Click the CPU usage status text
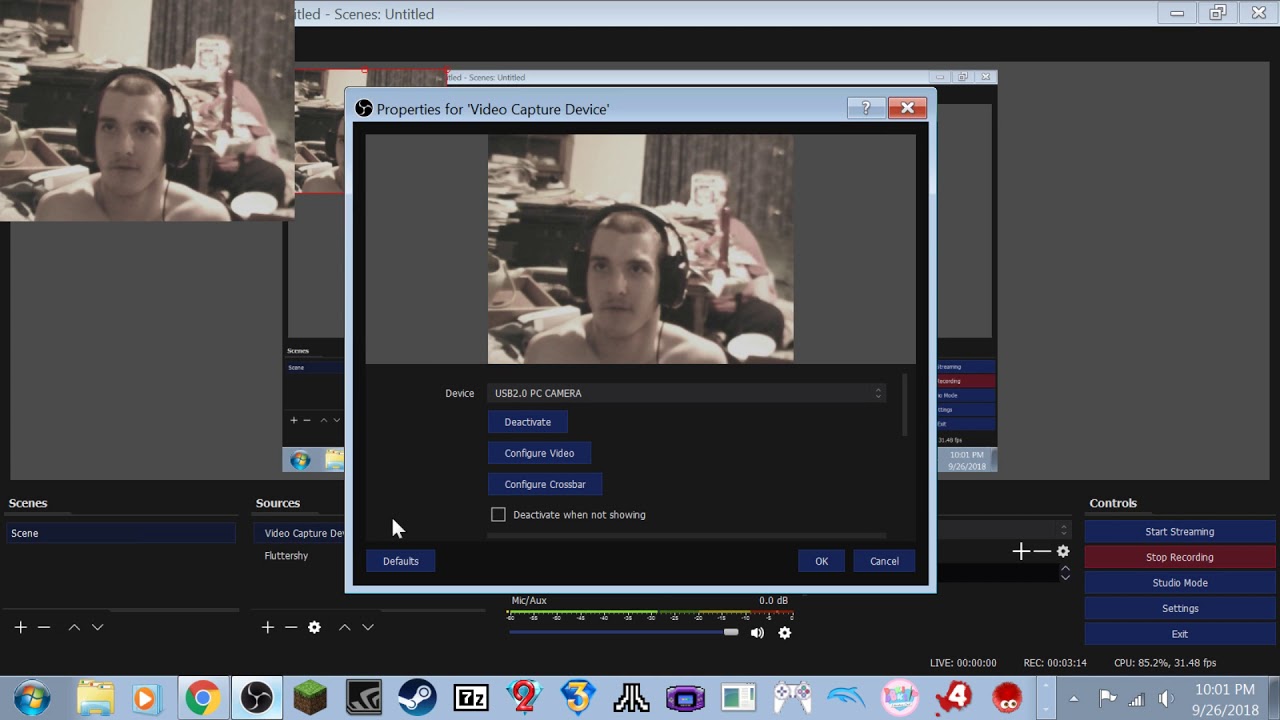Screen dimensions: 1280x720 point(1165,663)
